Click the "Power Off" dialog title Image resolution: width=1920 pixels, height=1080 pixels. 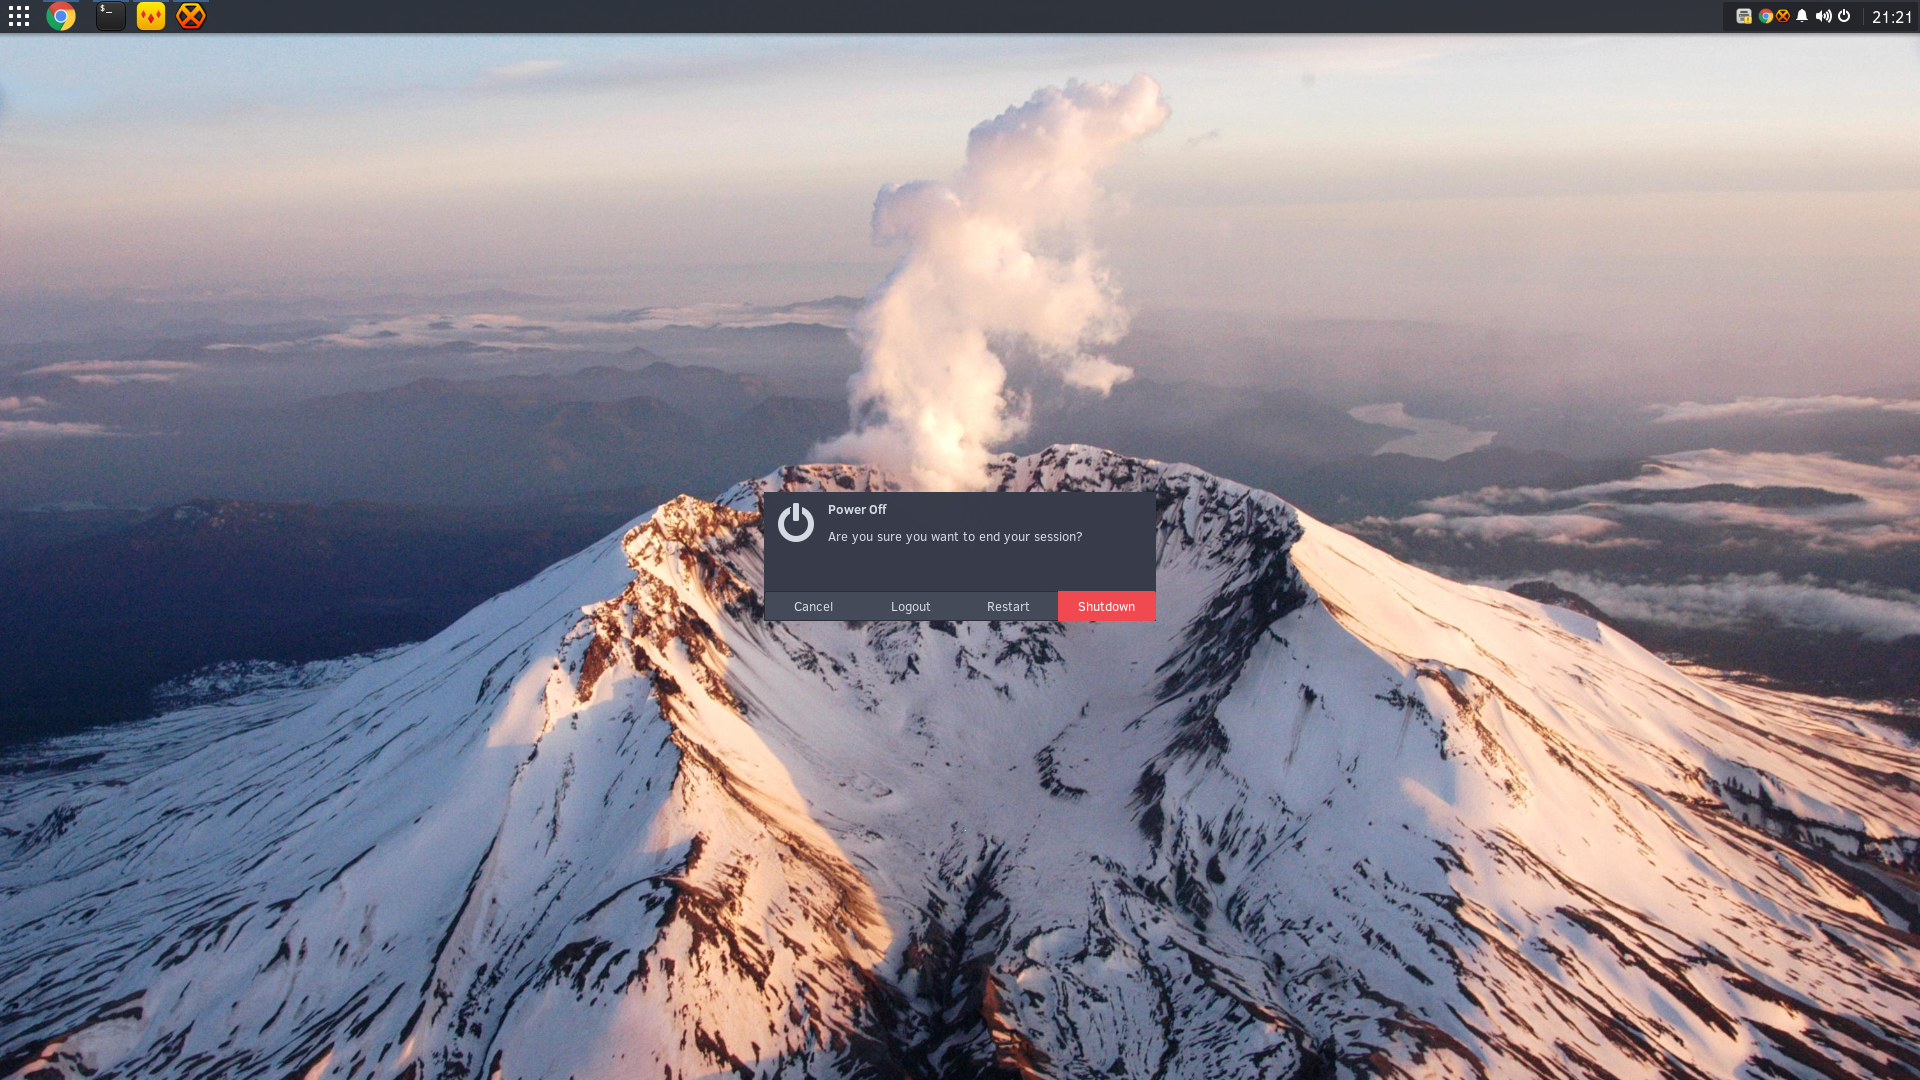click(857, 510)
